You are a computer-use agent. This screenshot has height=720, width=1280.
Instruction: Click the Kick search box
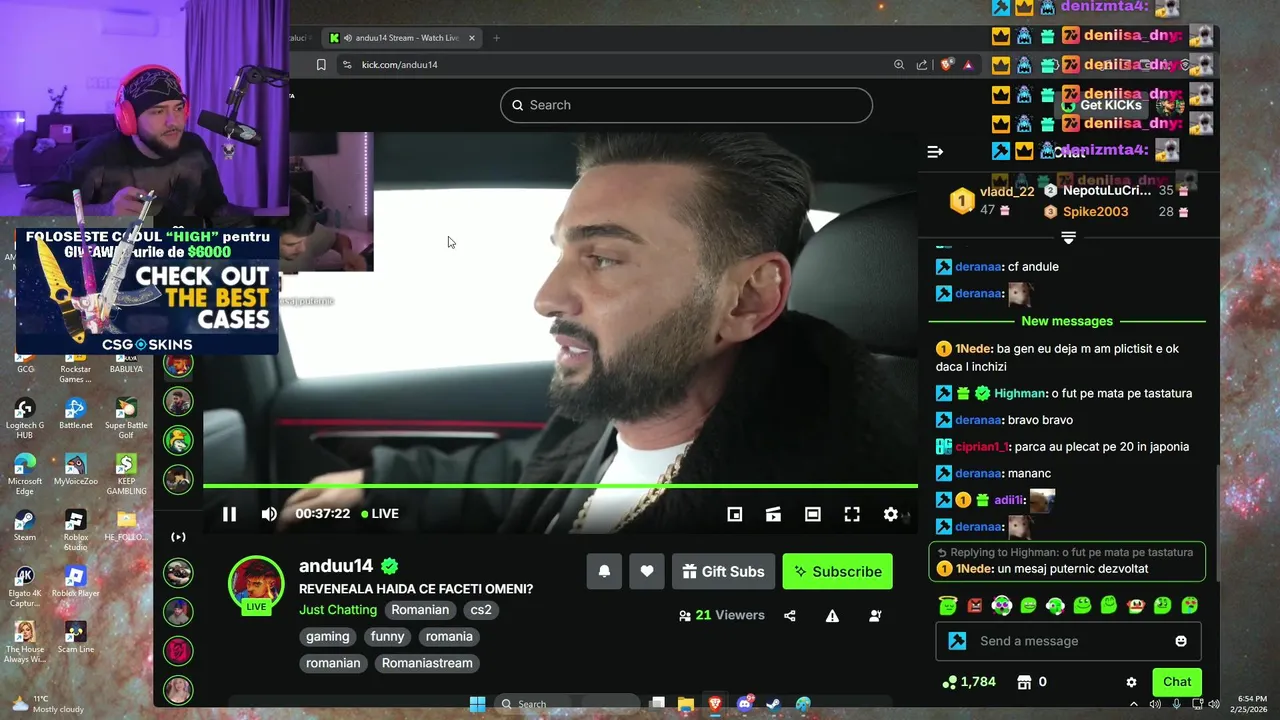point(686,105)
